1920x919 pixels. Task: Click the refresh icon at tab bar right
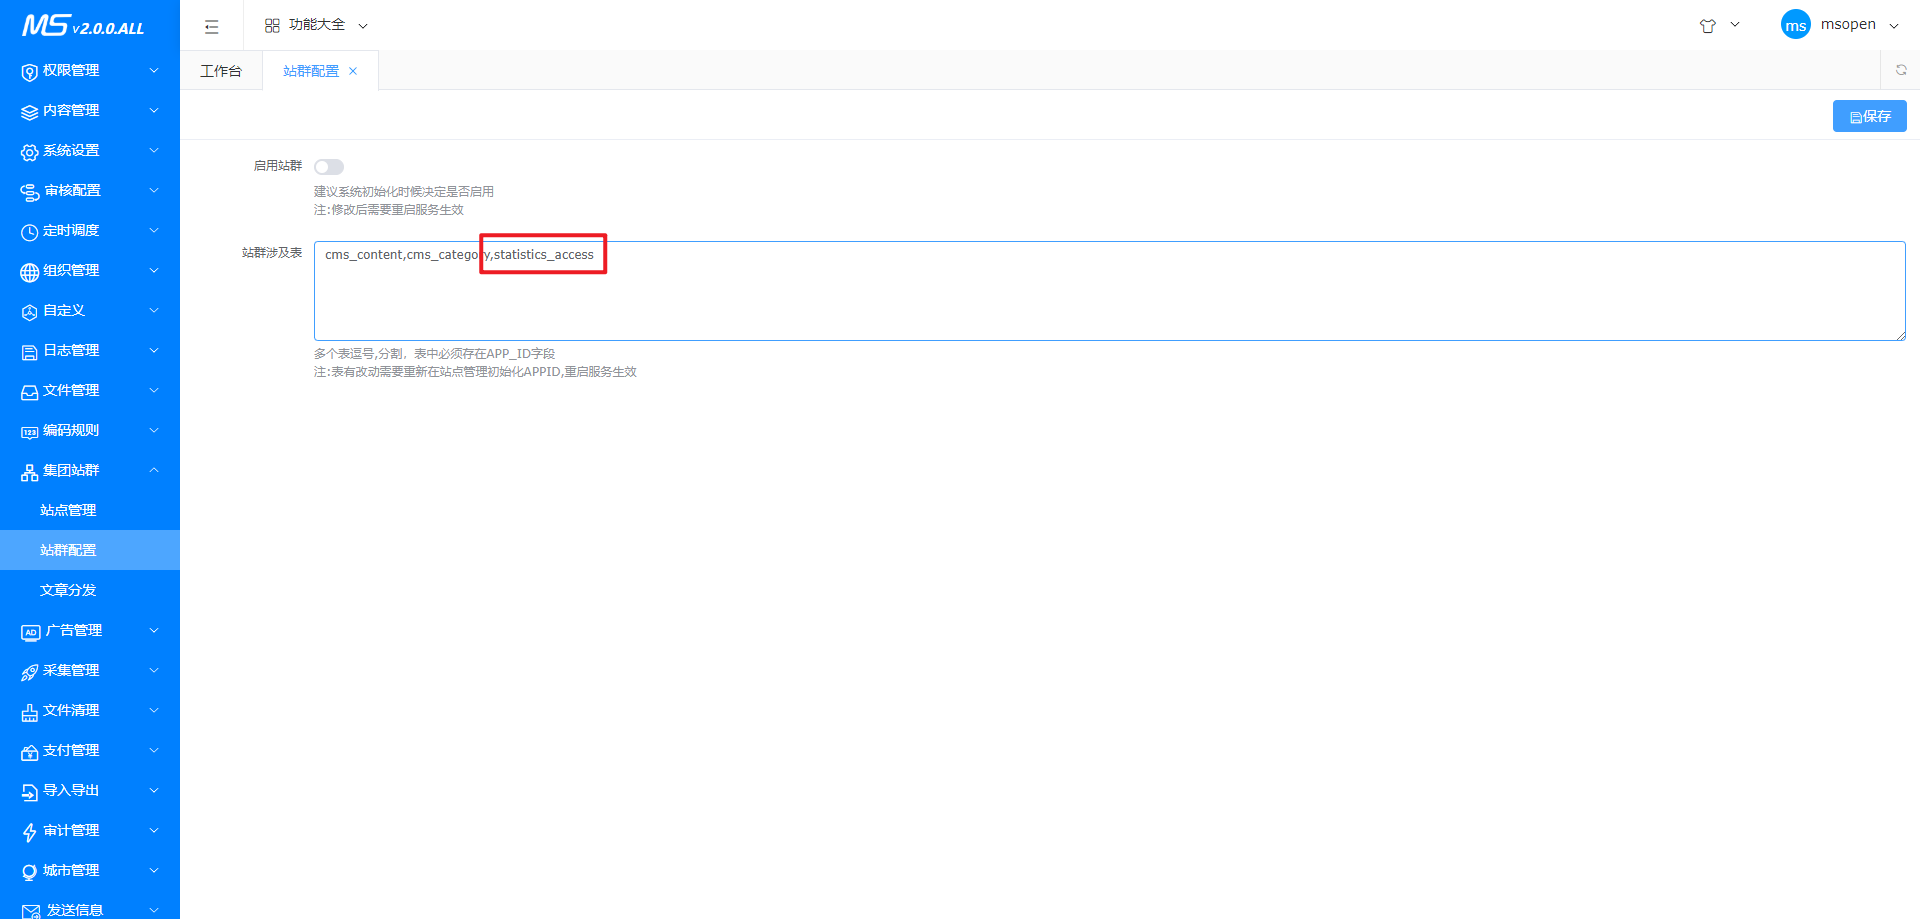click(x=1900, y=70)
